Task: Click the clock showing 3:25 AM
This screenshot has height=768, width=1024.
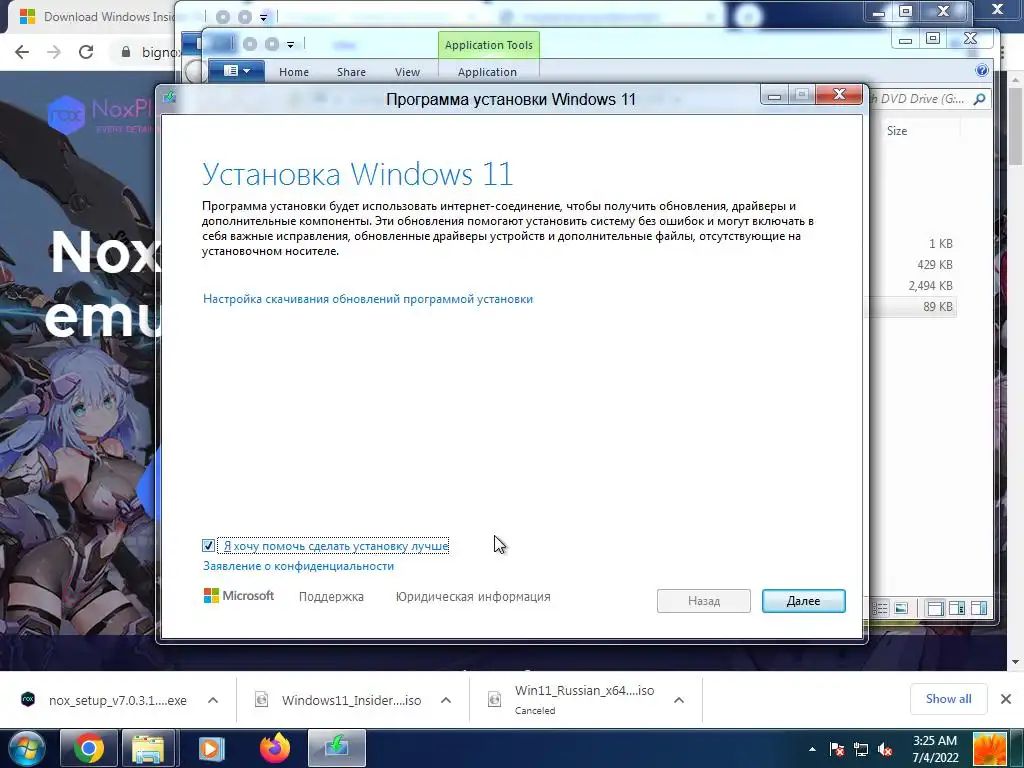Action: [935, 749]
